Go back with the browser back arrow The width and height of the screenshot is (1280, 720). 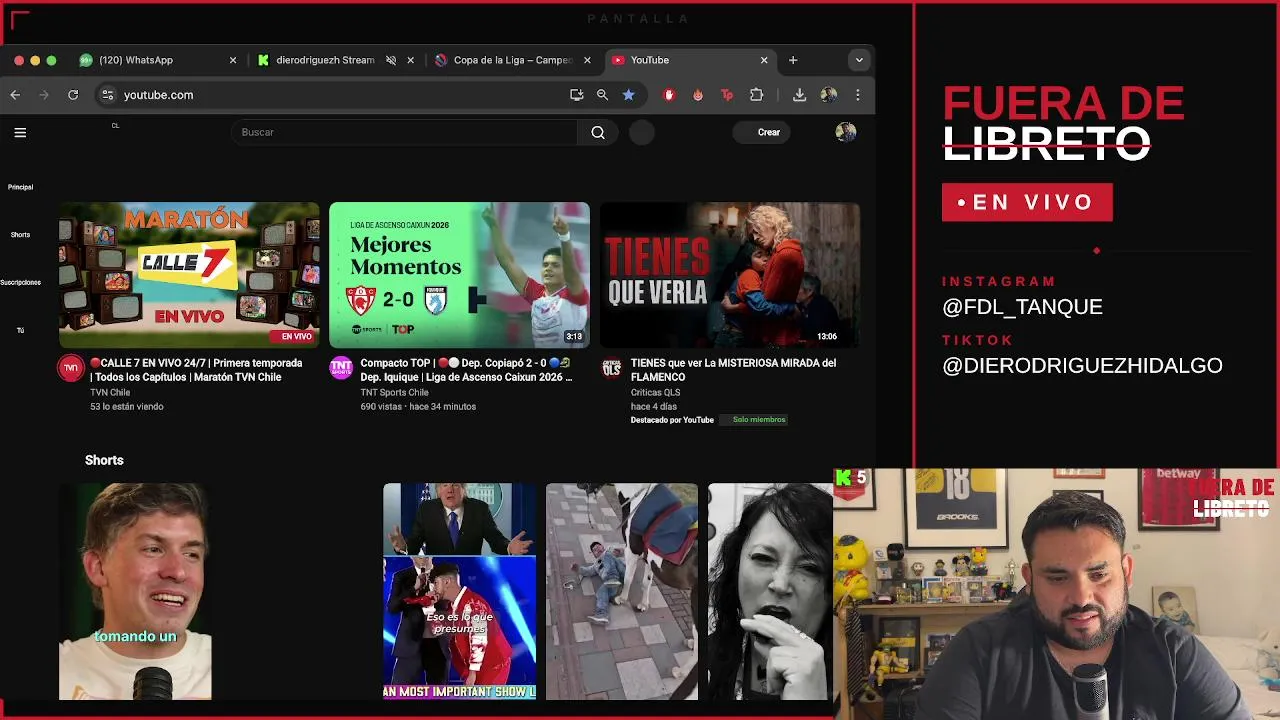pyautogui.click(x=15, y=95)
